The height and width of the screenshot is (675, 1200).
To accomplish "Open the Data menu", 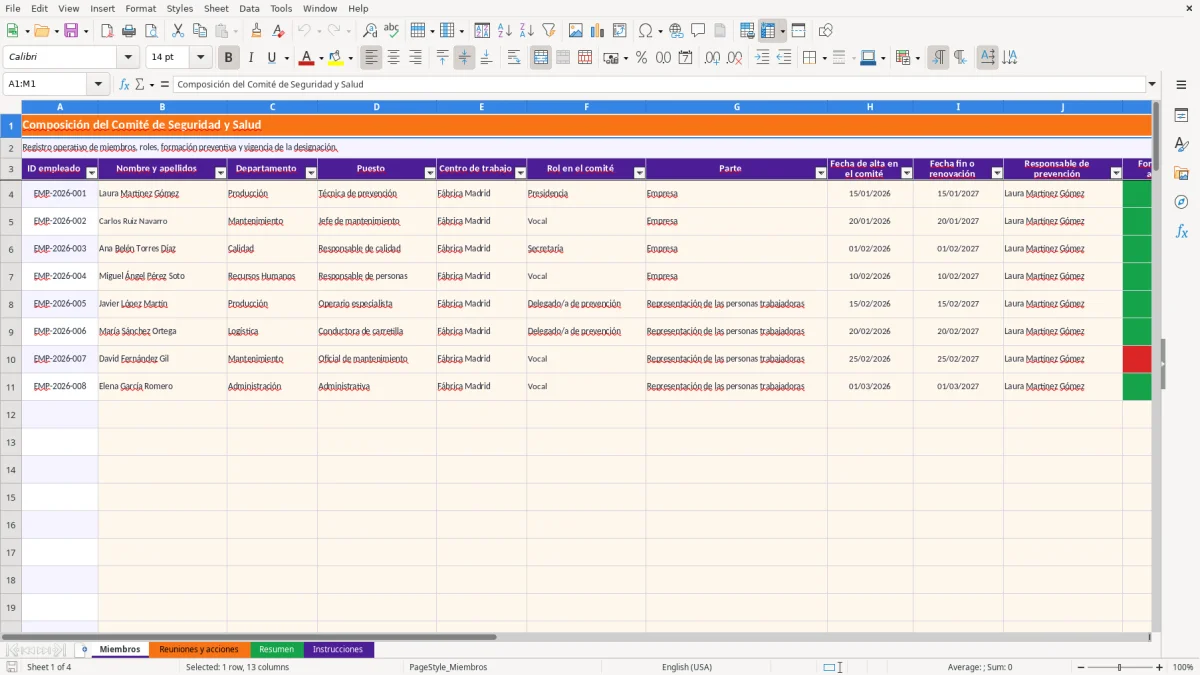I will coord(249,8).
